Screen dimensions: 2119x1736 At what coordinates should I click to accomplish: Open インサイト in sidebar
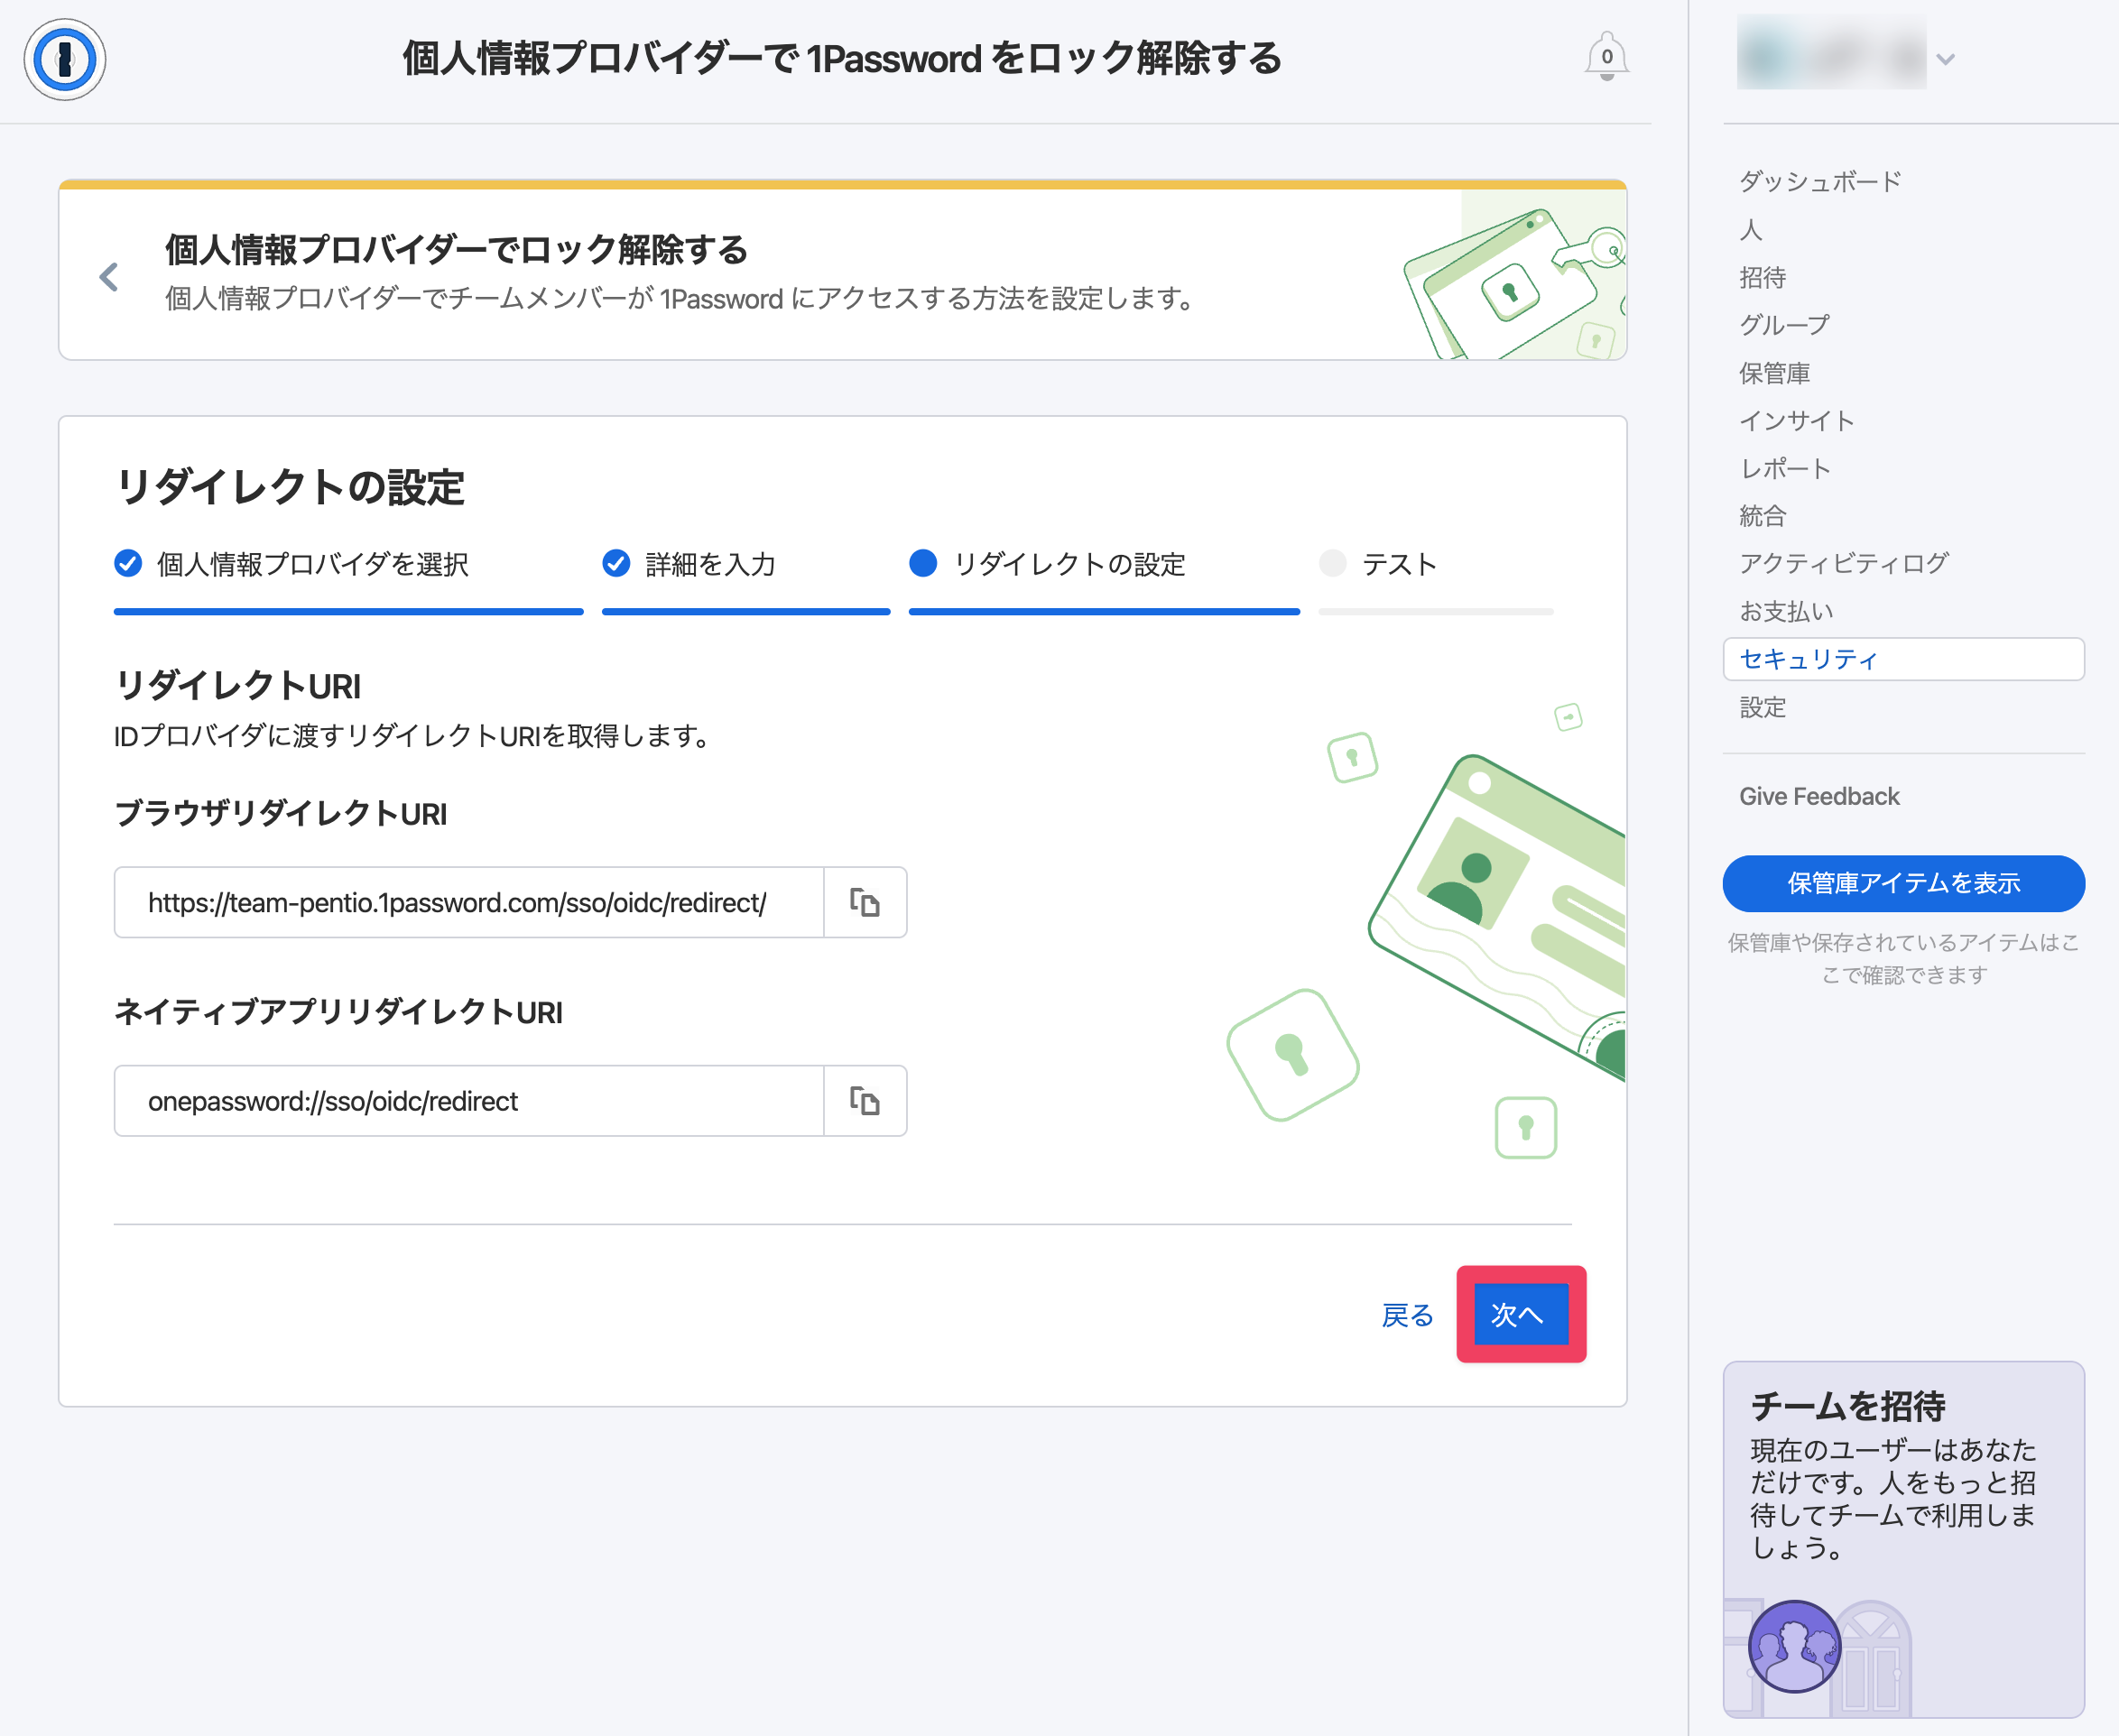1797,421
